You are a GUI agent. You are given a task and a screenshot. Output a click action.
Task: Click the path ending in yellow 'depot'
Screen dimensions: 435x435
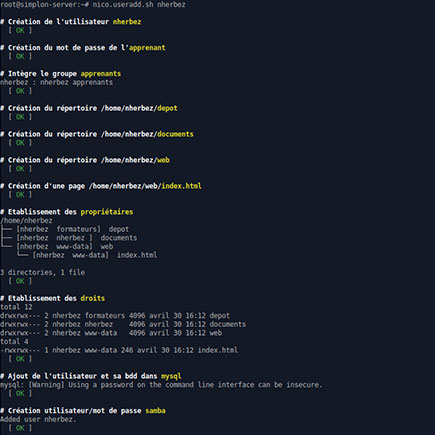pos(139,108)
